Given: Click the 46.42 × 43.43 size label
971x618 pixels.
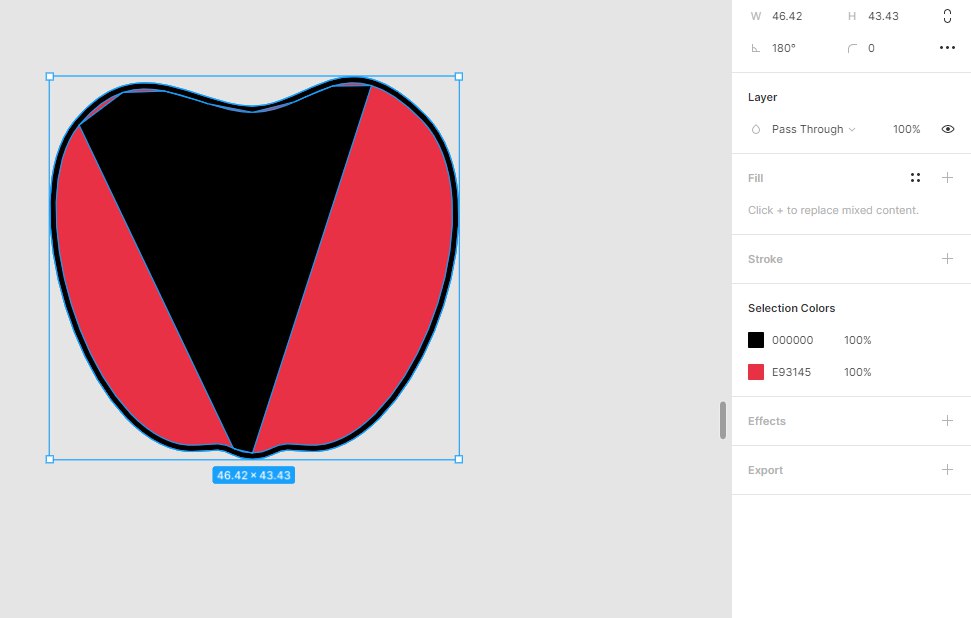Looking at the screenshot, I should (x=254, y=476).
